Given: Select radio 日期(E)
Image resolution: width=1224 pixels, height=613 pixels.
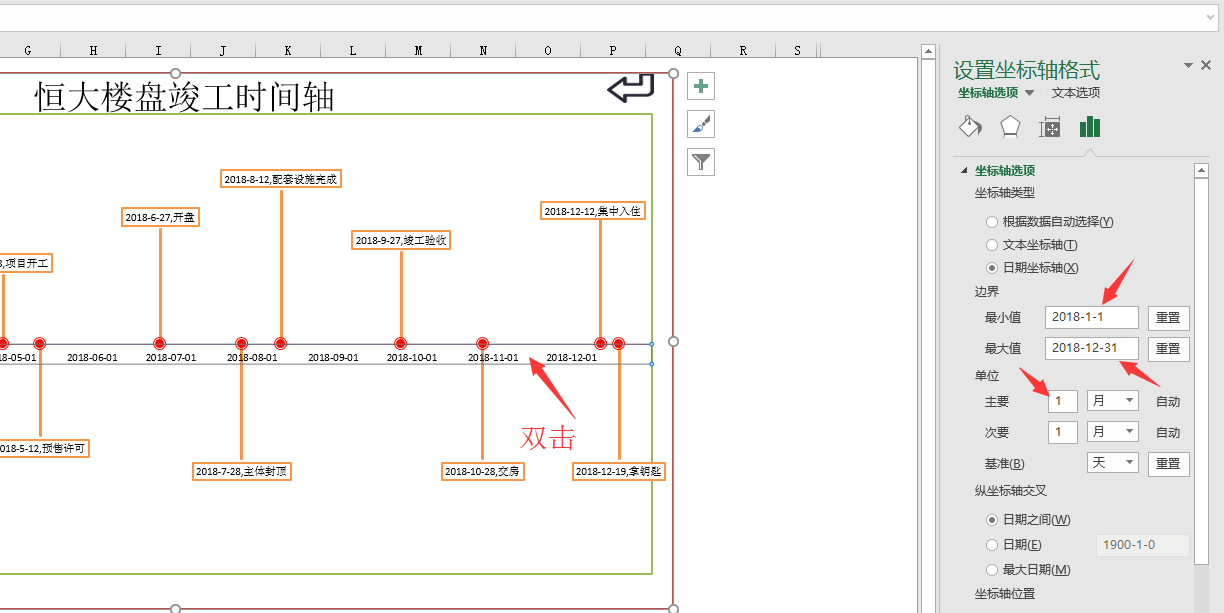Looking at the screenshot, I should (992, 545).
